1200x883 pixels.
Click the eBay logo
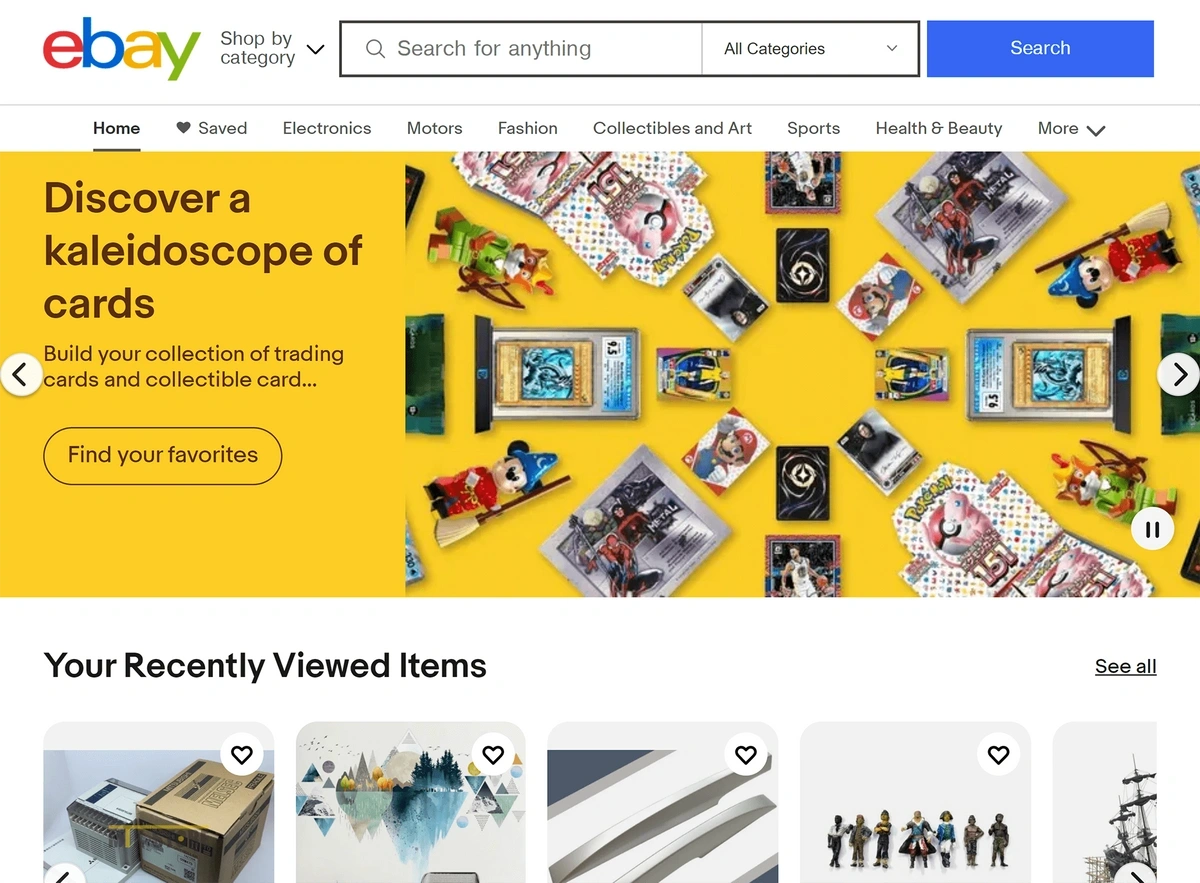point(121,48)
